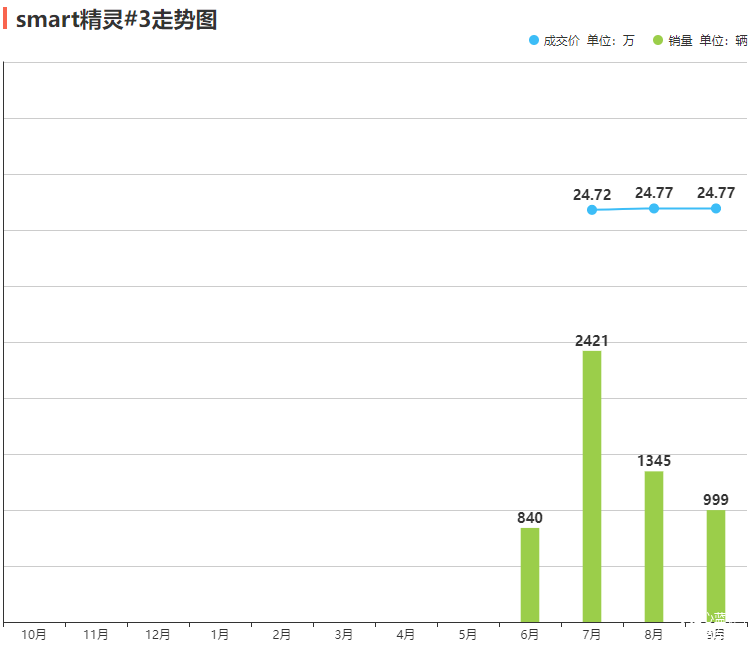Select the 840 sales bar
The height and width of the screenshot is (648, 755).
[x=530, y=575]
